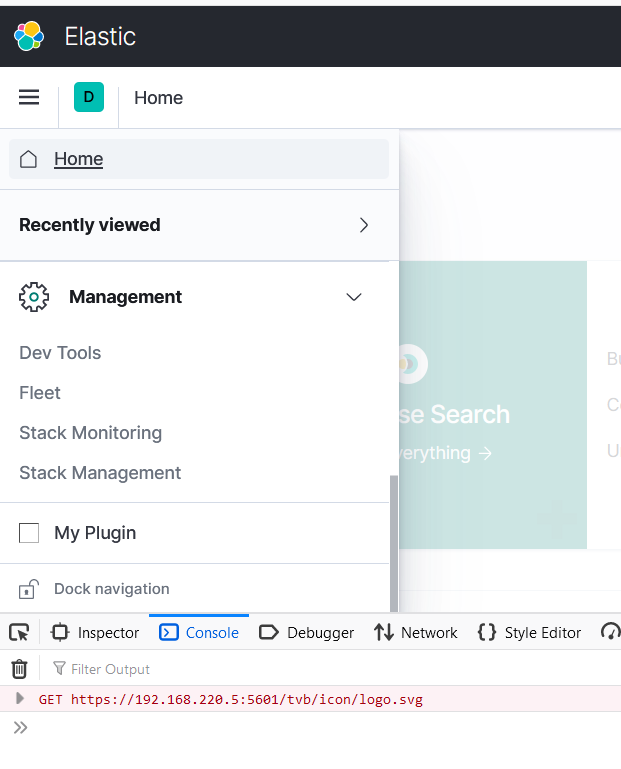Click the GET logo.svg error URL
Screen dimensions: 621x769
tap(247, 699)
